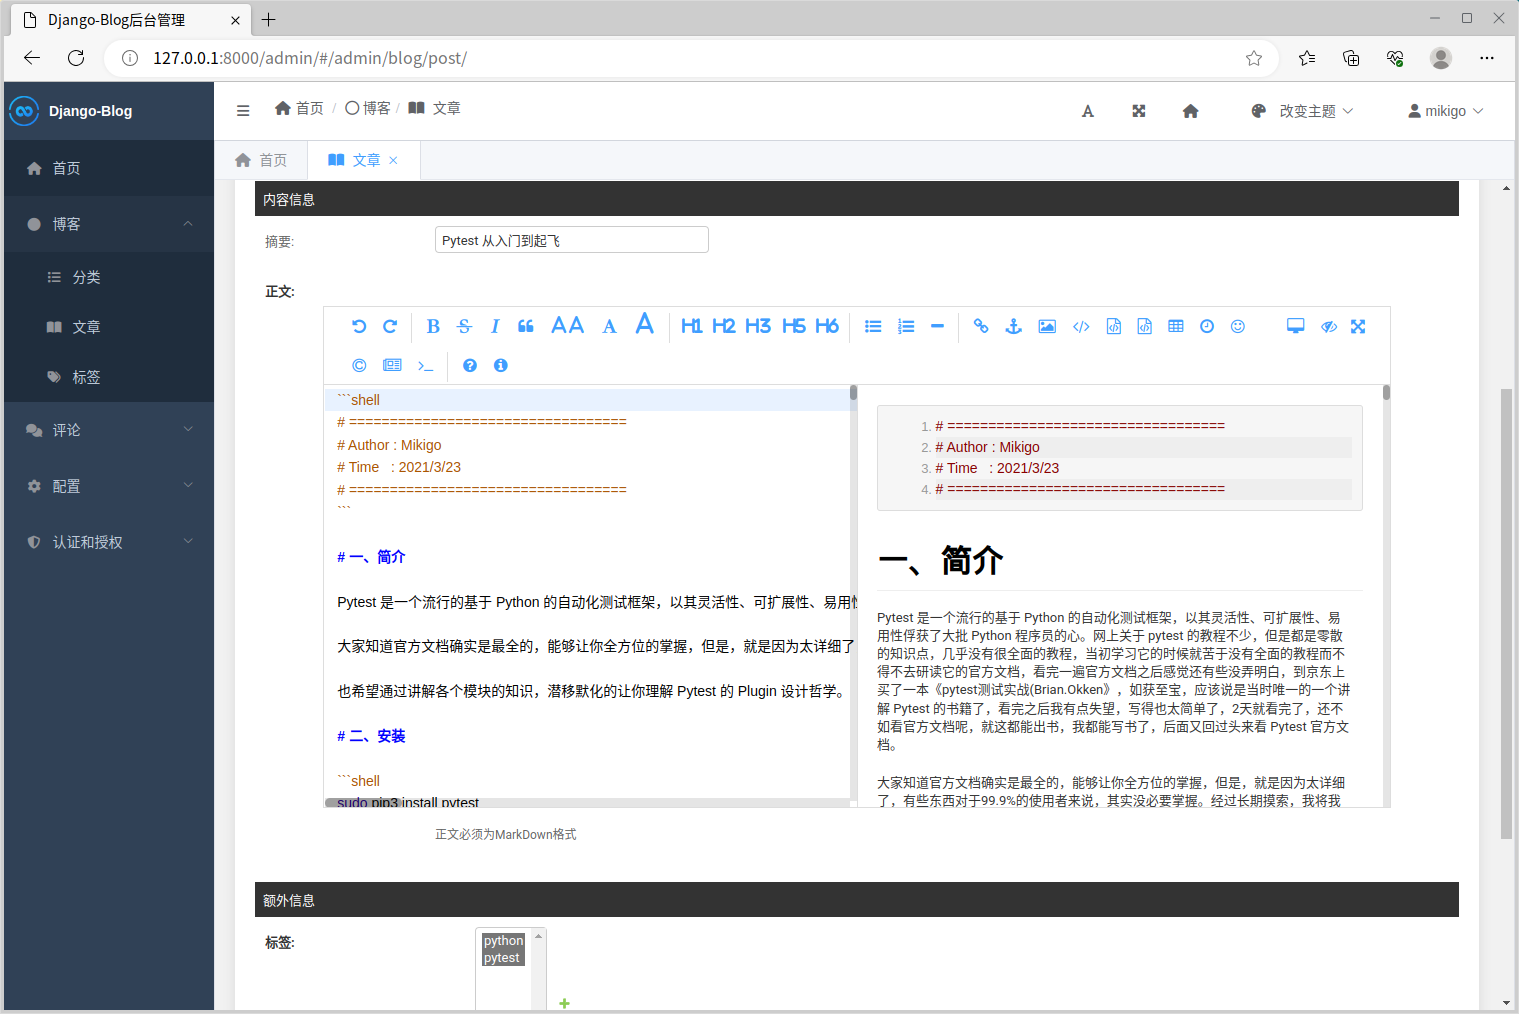This screenshot has width=1519, height=1014.
Task: Insert H6 heading
Action: pos(827,326)
